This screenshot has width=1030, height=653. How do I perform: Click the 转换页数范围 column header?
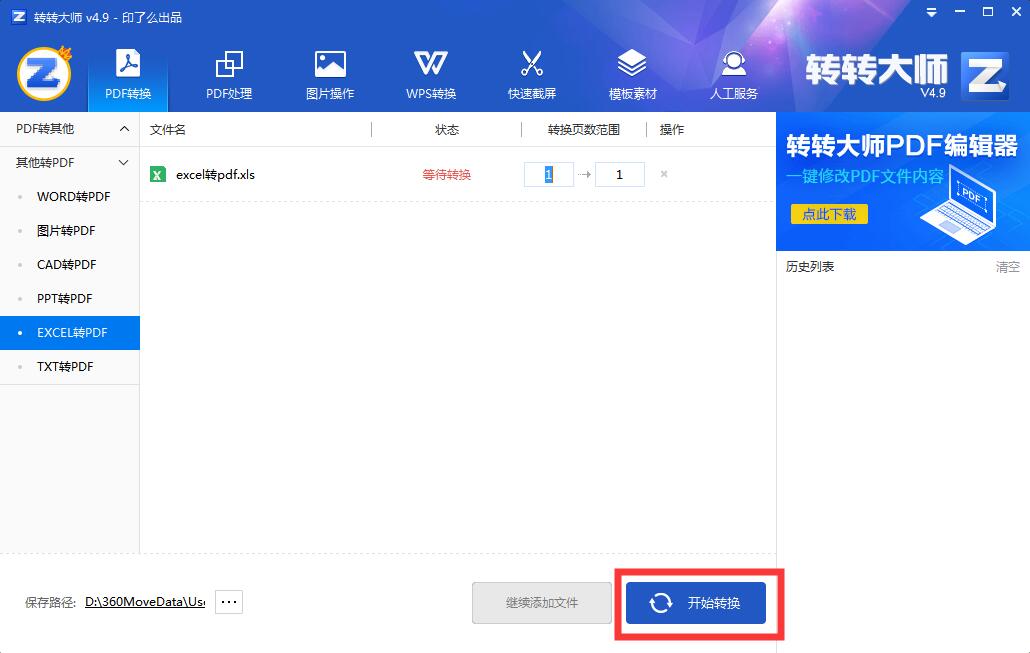tap(584, 130)
